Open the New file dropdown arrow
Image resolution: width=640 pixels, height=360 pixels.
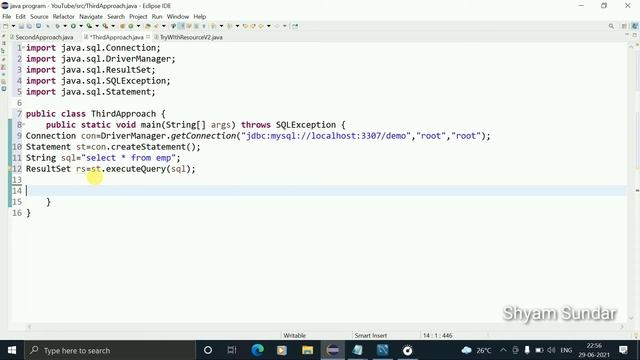(13, 26)
